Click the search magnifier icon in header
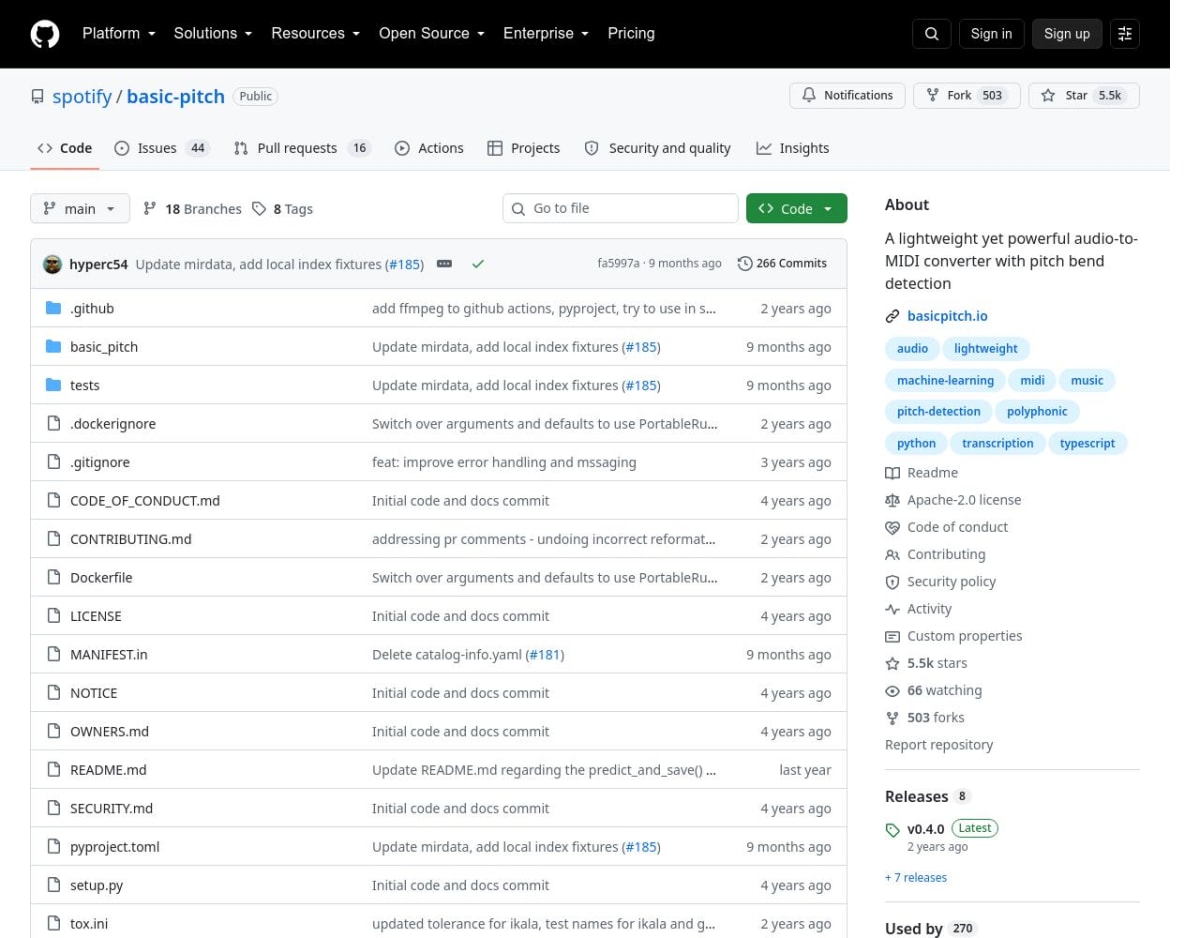Viewport: 1200px width, 938px height. click(x=931, y=34)
